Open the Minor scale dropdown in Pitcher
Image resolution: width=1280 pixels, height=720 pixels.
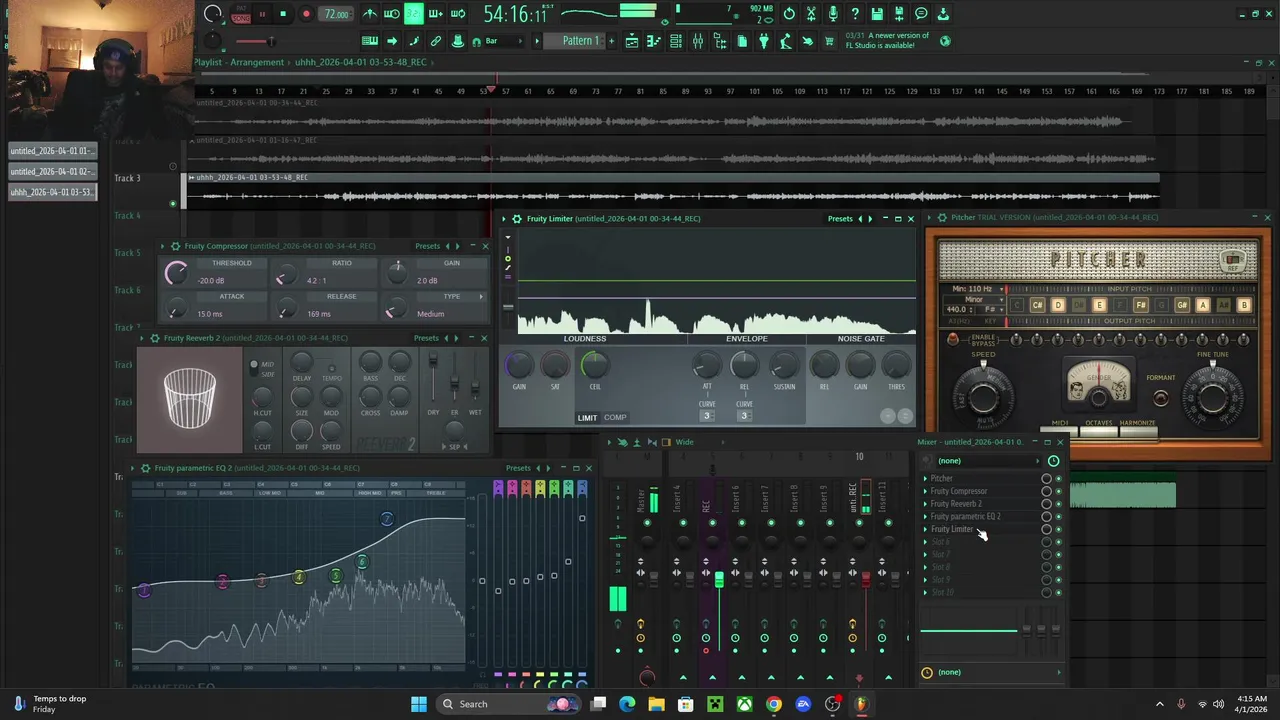972,299
